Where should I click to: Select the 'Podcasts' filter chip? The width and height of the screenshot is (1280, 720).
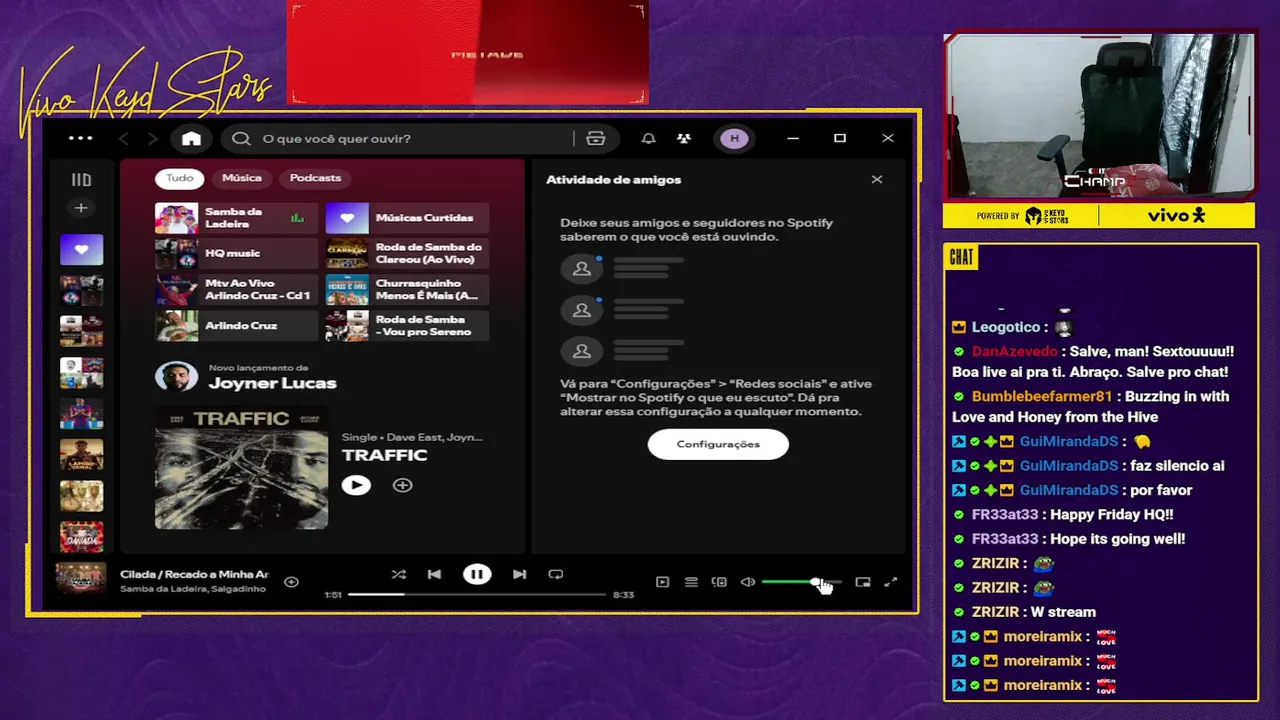point(315,178)
